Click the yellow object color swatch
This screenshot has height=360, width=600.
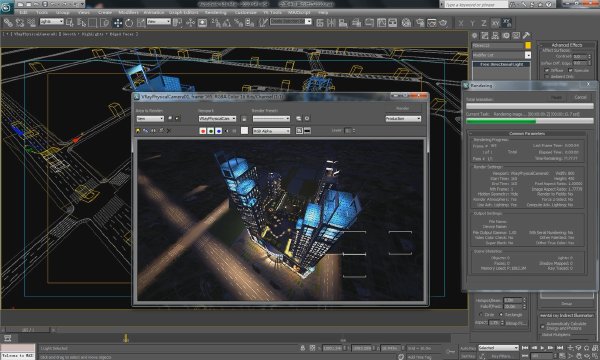coord(528,46)
